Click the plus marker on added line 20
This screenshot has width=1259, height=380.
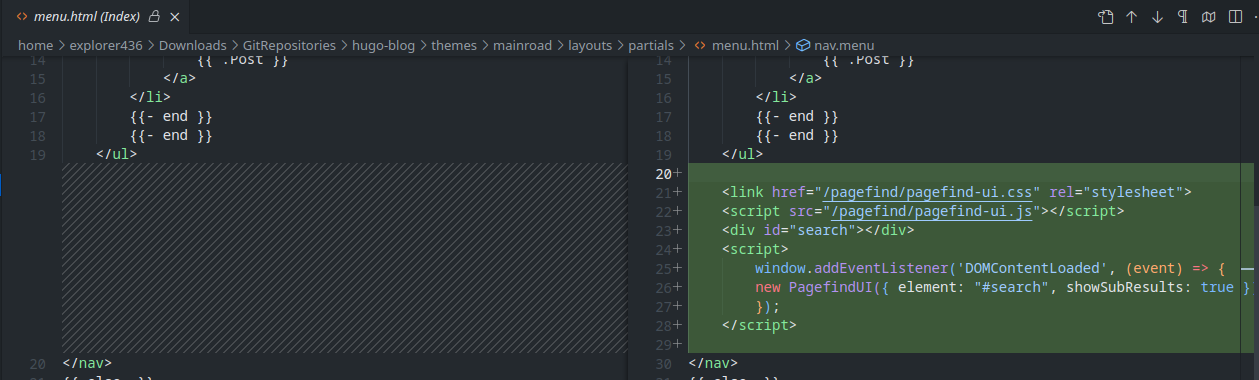click(678, 173)
